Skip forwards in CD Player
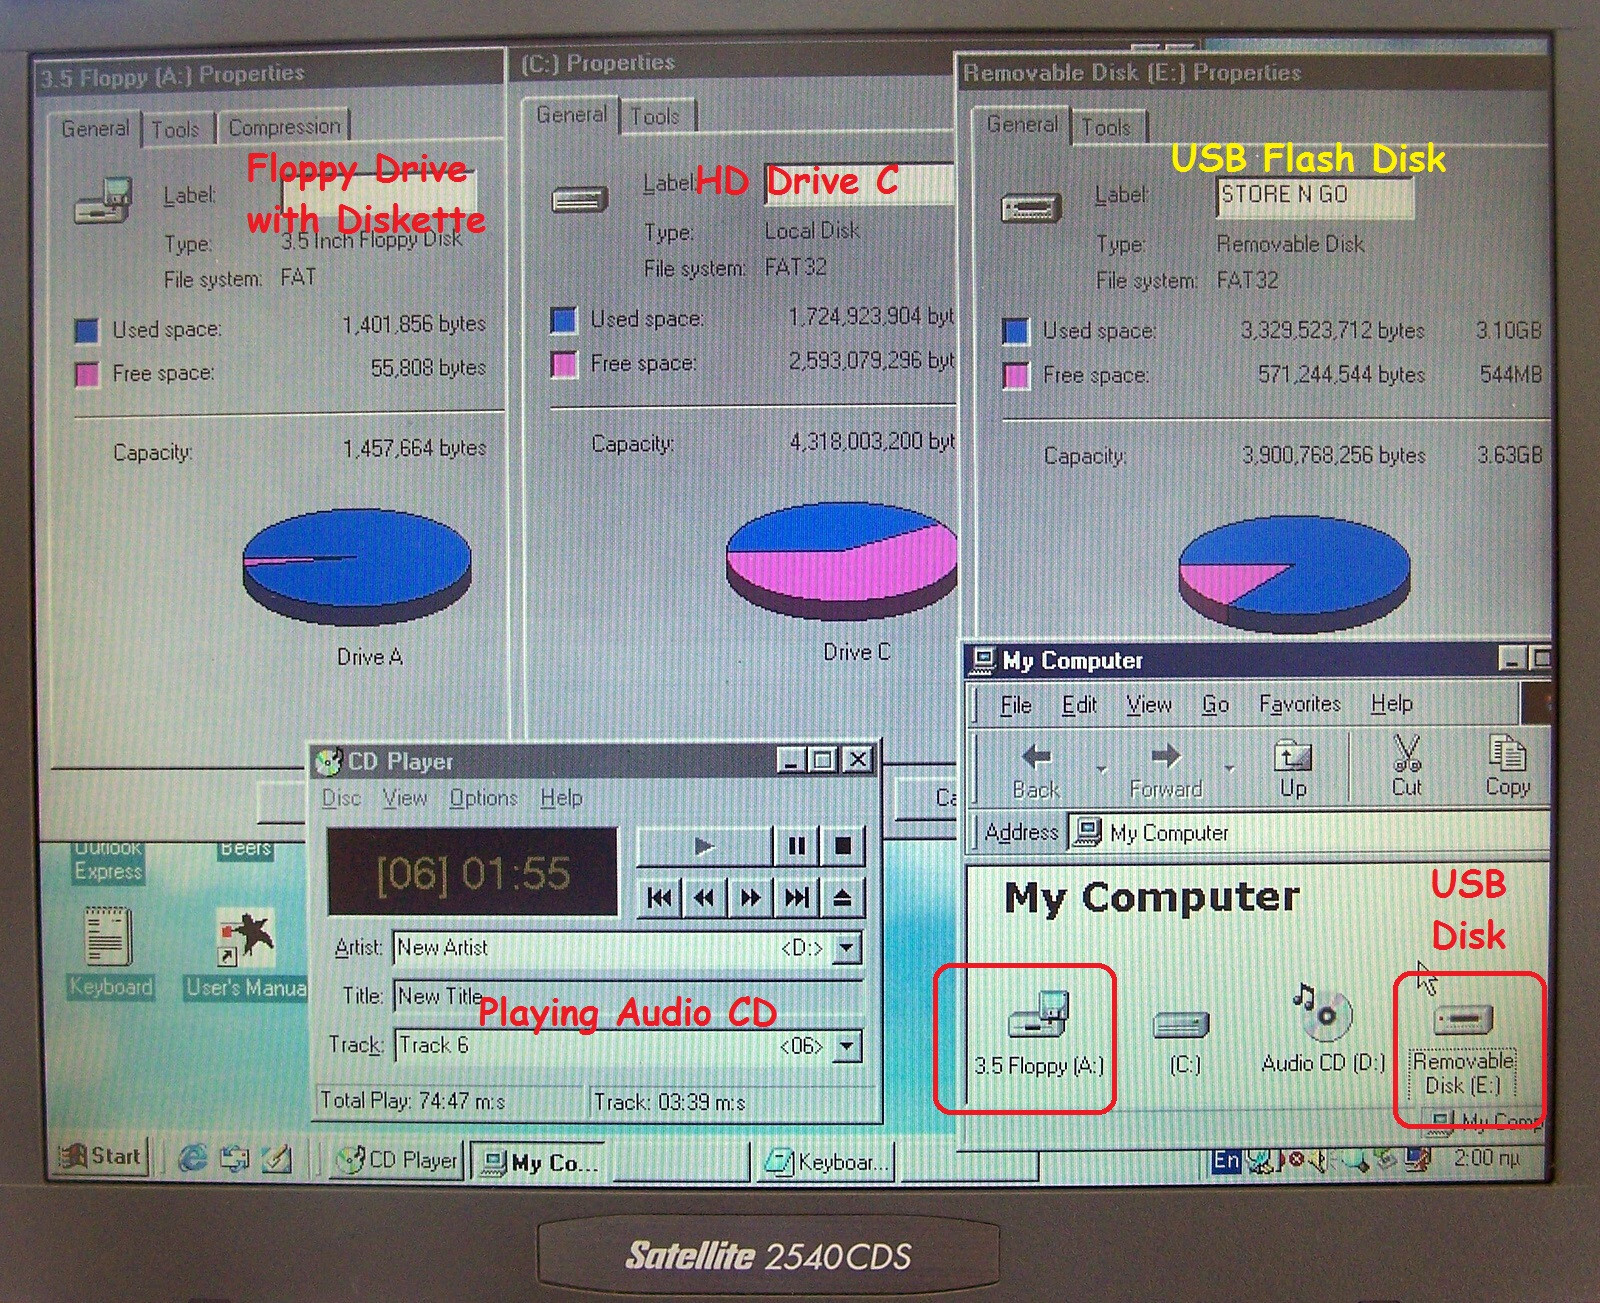 coord(750,898)
